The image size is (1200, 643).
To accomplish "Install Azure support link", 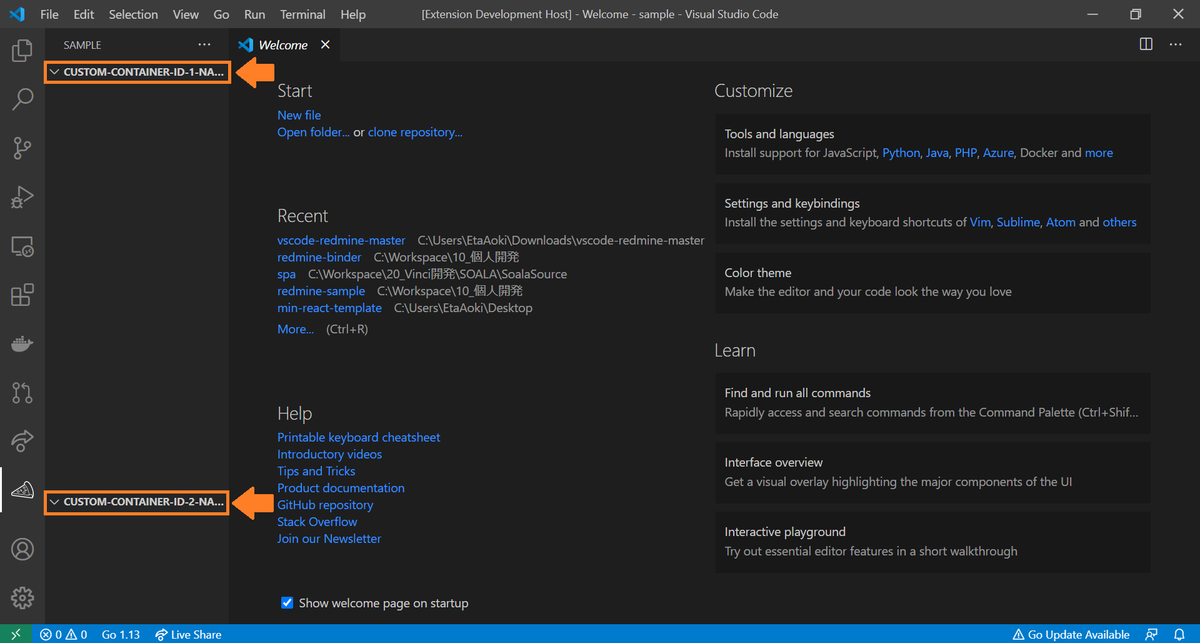I will pos(998,153).
